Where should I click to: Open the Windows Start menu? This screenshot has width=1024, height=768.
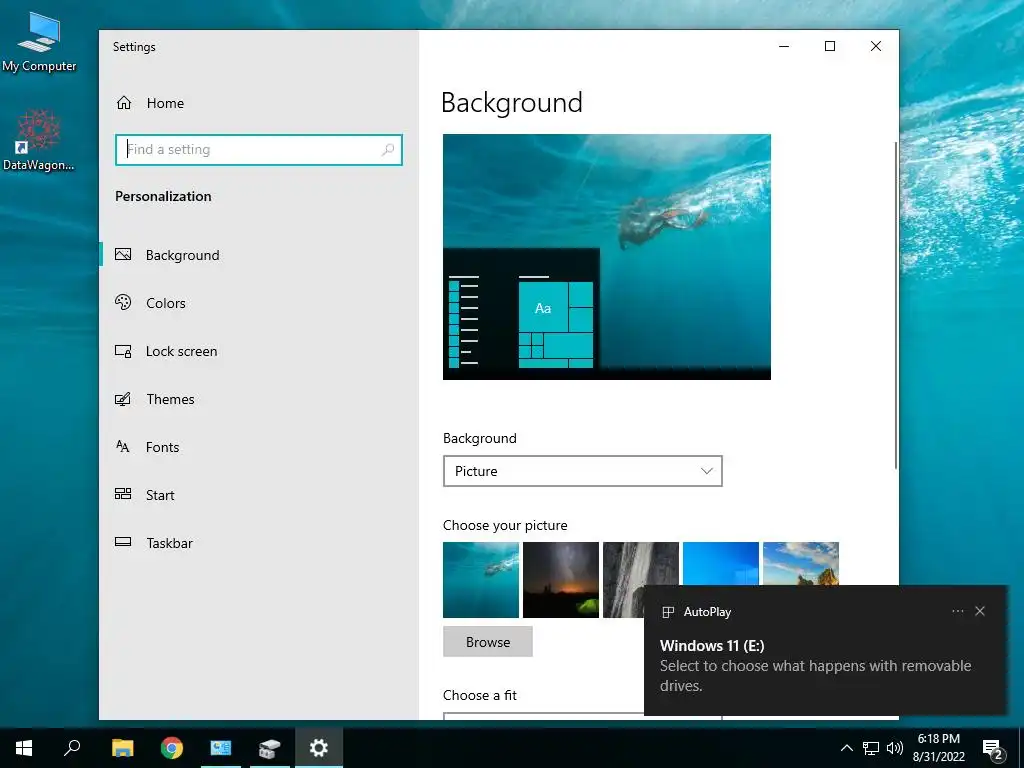tap(24, 748)
